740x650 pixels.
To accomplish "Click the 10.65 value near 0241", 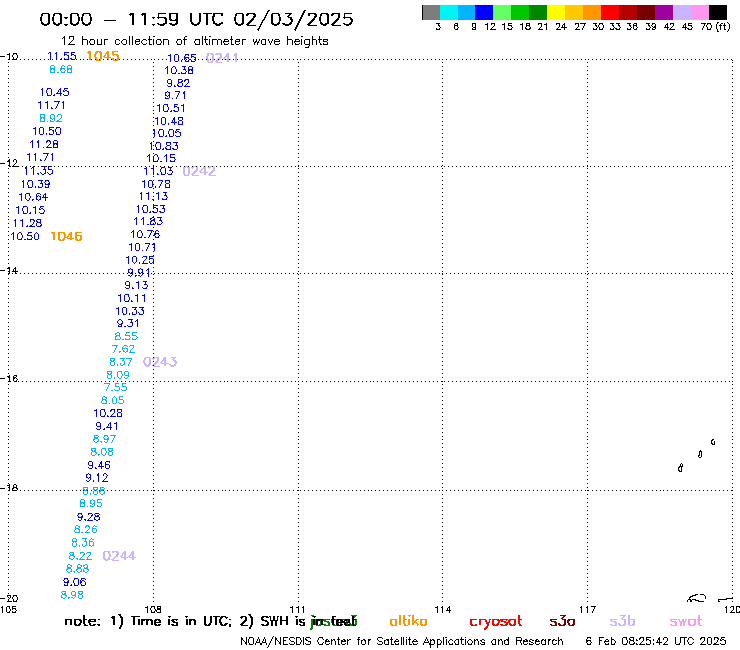I will pyautogui.click(x=182, y=58).
